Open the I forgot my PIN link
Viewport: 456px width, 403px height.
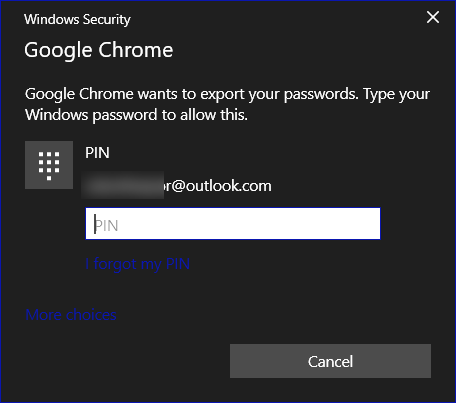(x=137, y=264)
